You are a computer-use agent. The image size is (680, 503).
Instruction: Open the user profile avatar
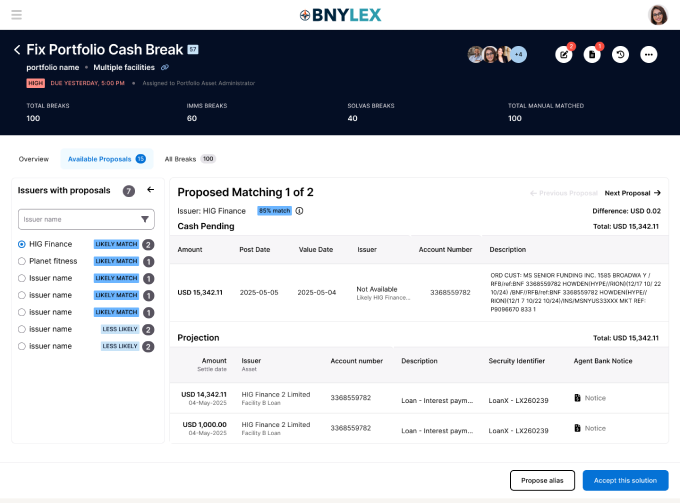pyautogui.click(x=658, y=15)
